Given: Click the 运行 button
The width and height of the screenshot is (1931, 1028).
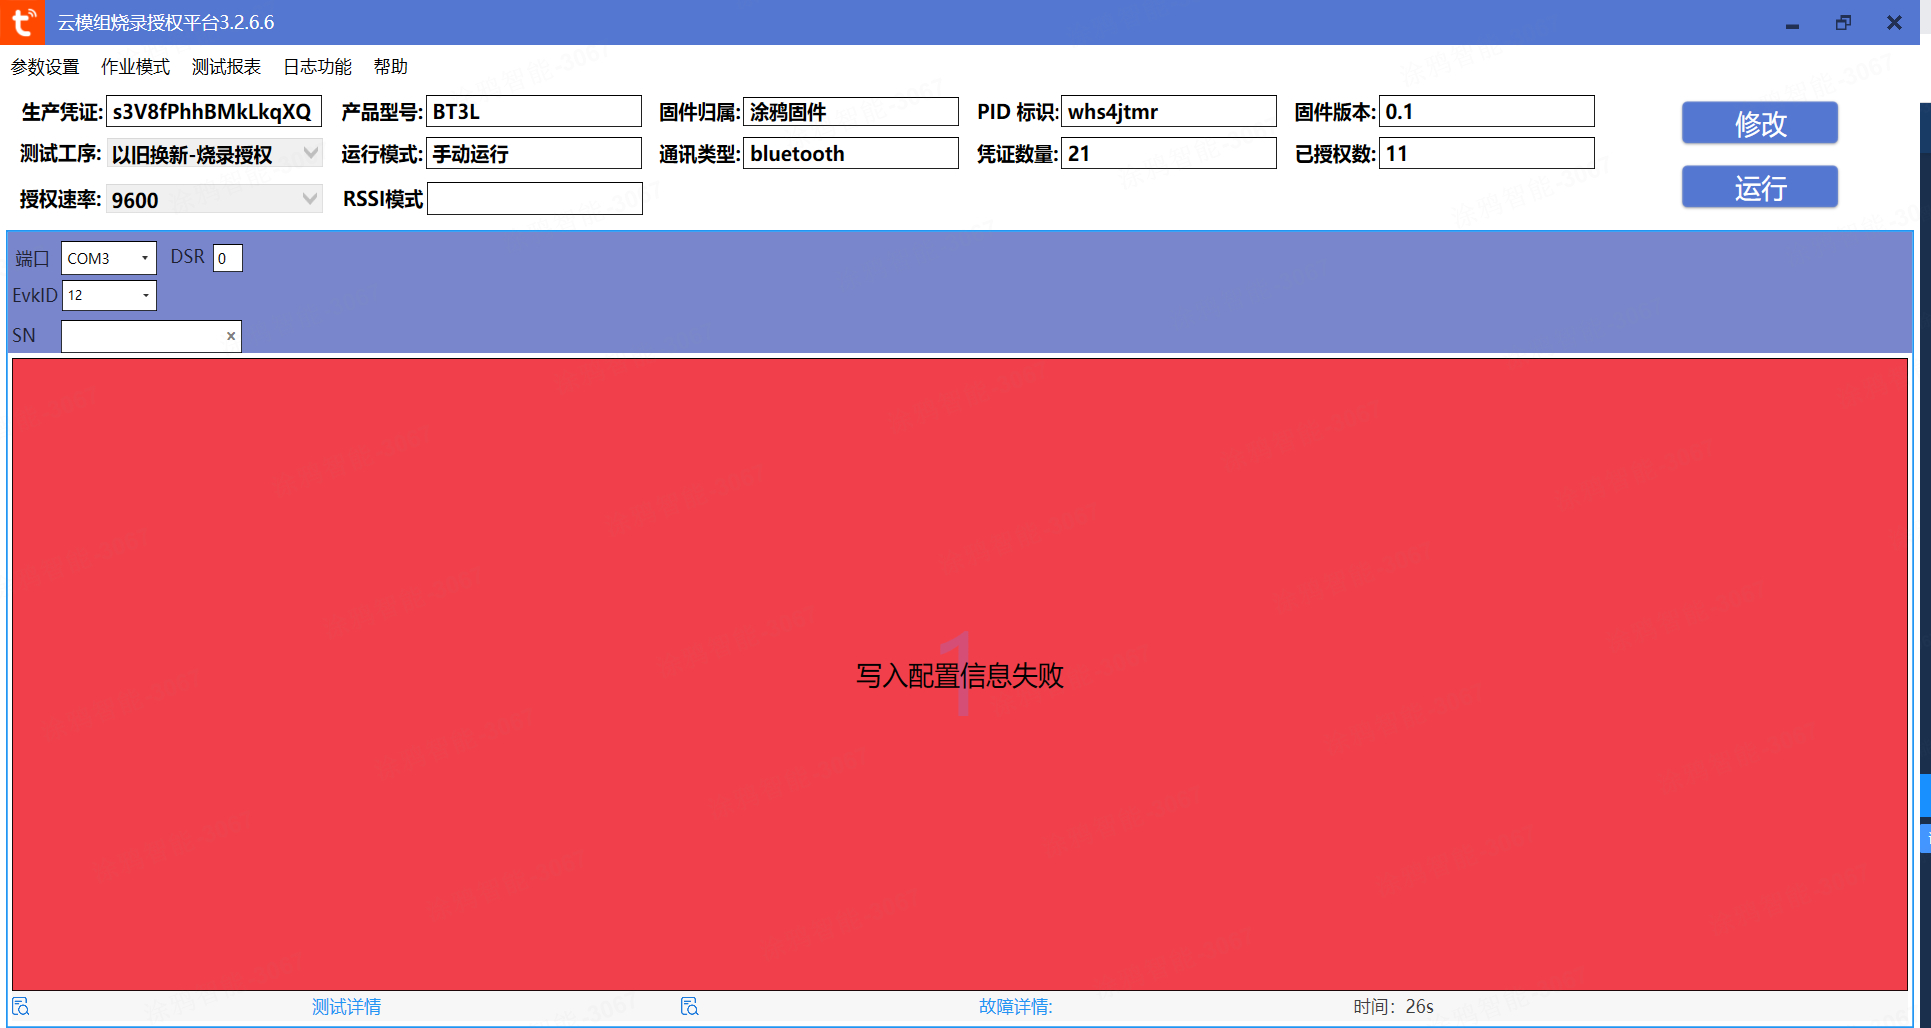Looking at the screenshot, I should [1759, 187].
